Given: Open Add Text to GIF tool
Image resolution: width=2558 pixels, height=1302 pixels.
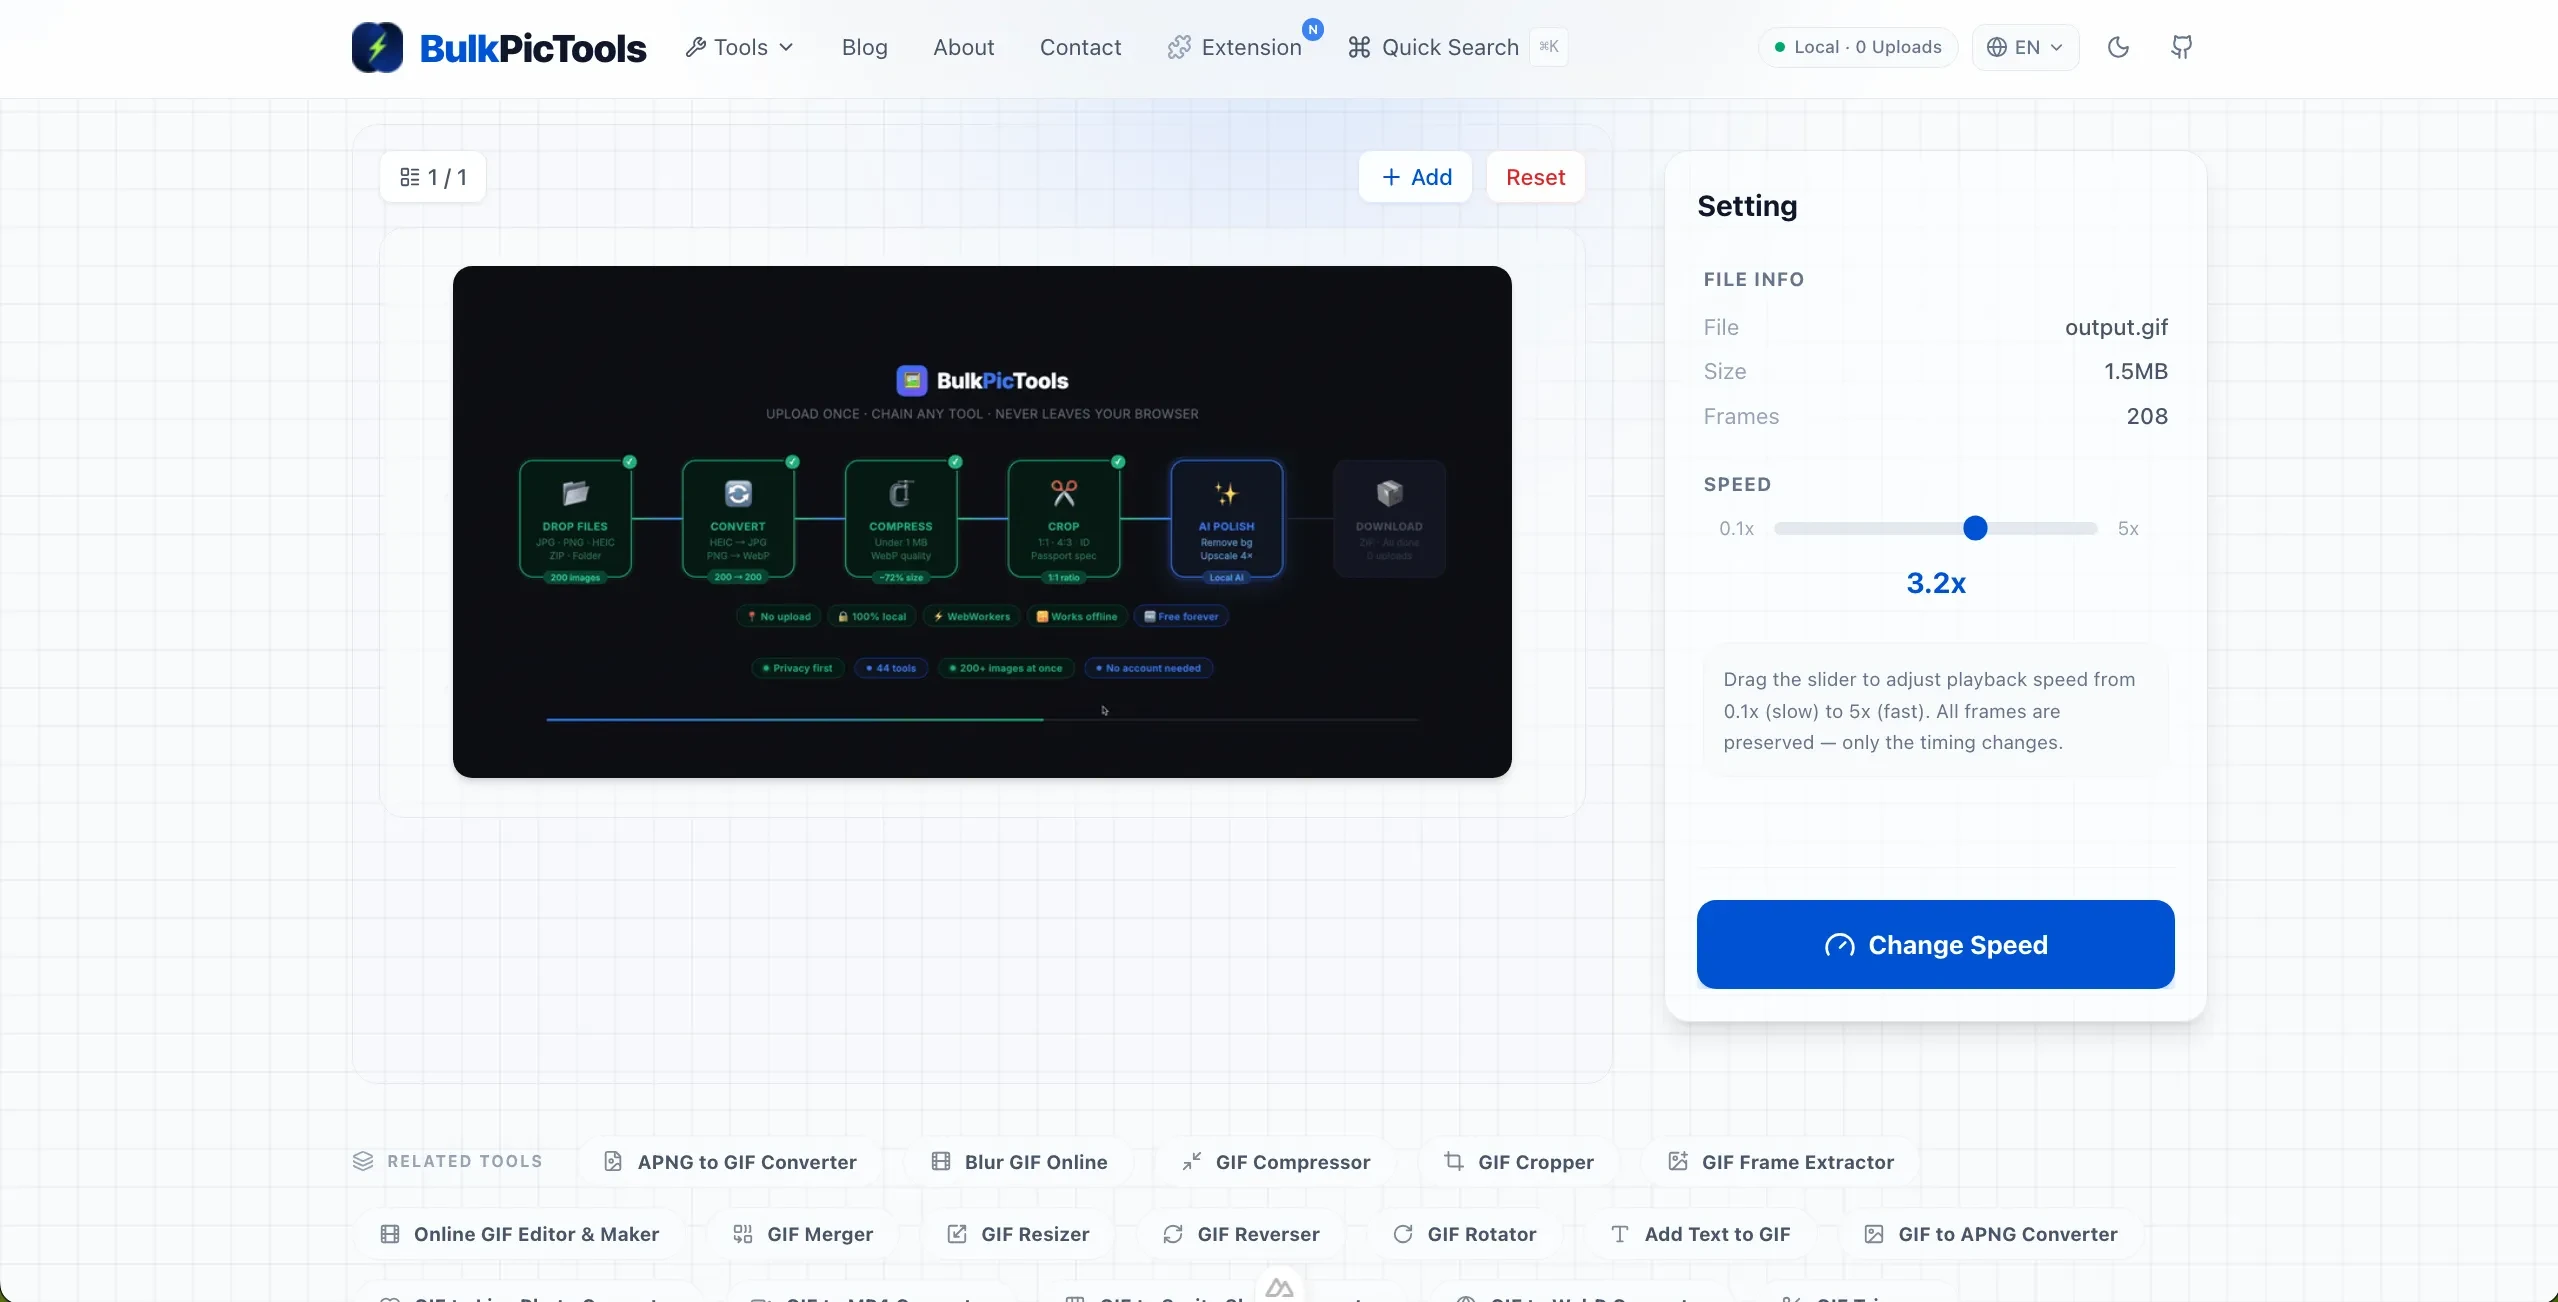Looking at the screenshot, I should pyautogui.click(x=1700, y=1233).
